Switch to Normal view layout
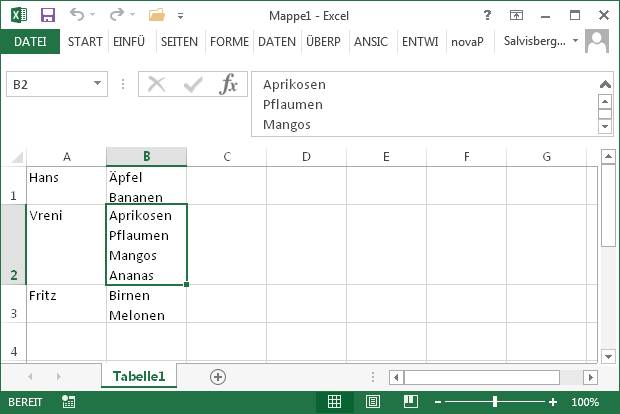Screen dimensions: 620x414 [335, 402]
